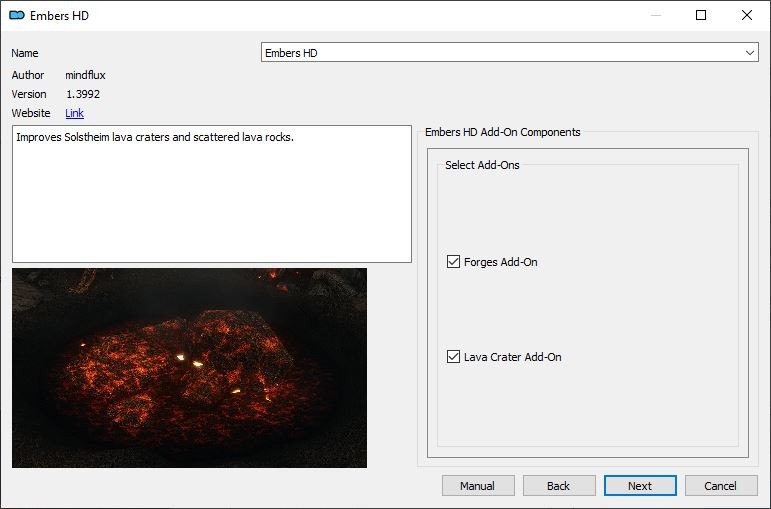Cancel the installer dialog
The width and height of the screenshot is (771, 509).
pos(721,486)
